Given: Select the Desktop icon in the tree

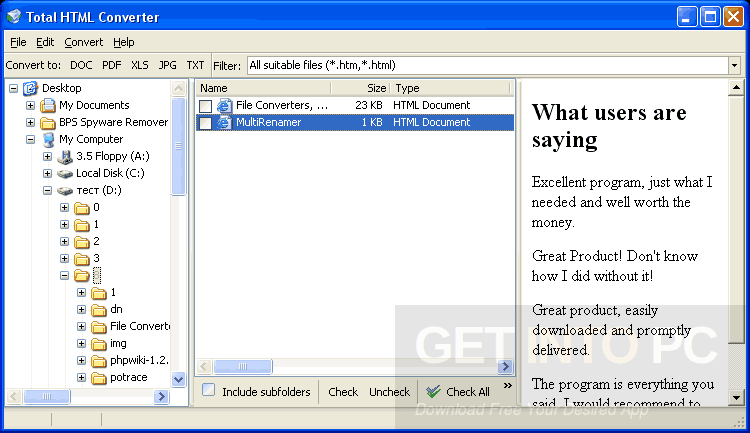Looking at the screenshot, I should (x=31, y=88).
